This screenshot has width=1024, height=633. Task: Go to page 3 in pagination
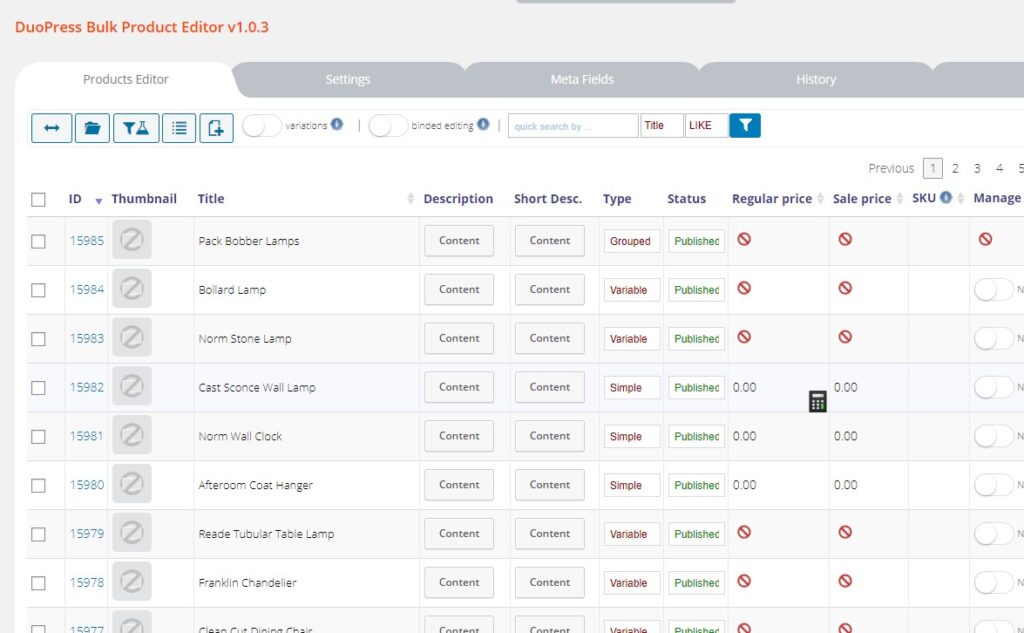(977, 169)
